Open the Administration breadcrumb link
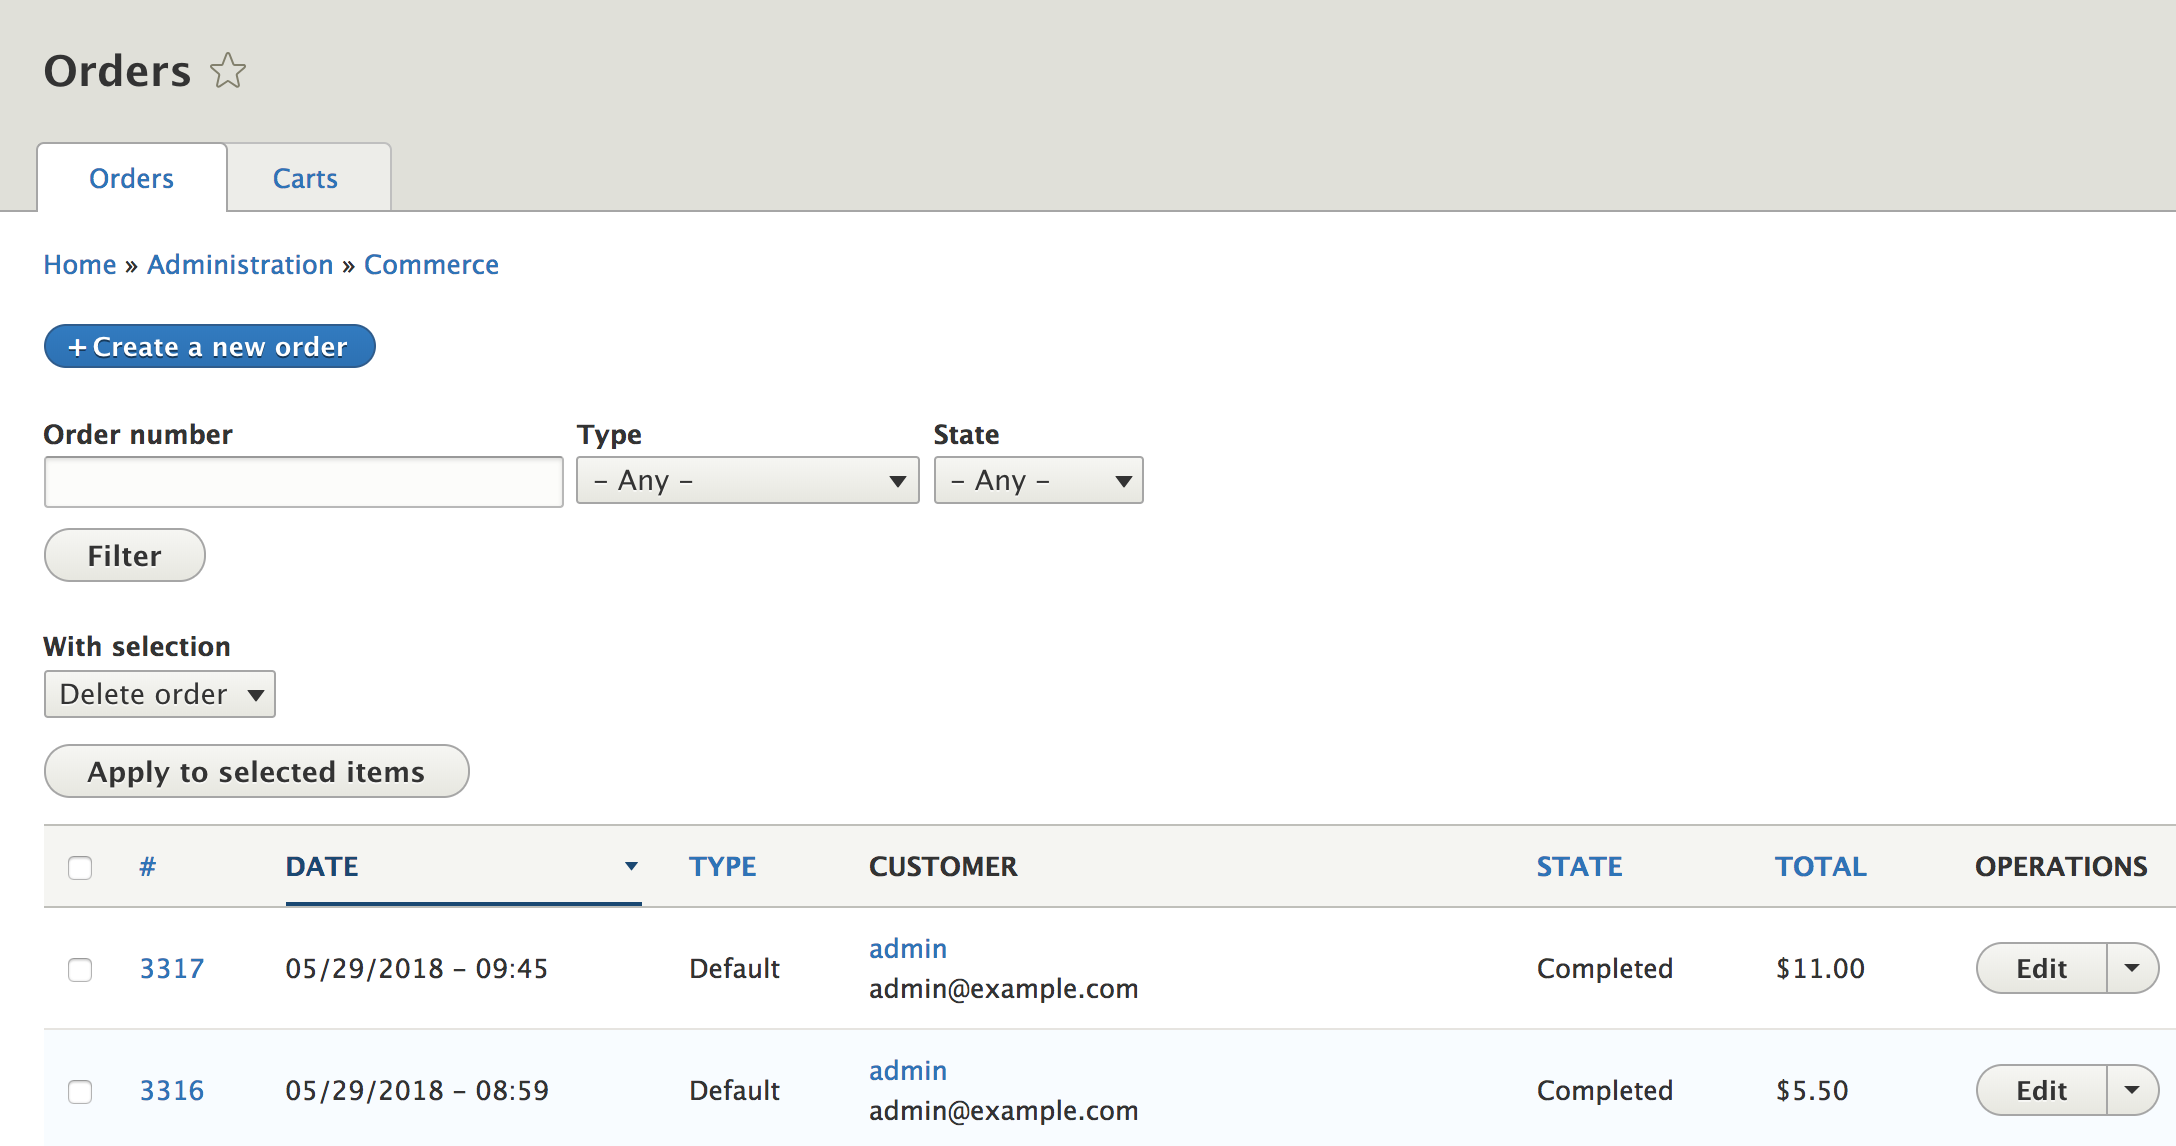The height and width of the screenshot is (1146, 2176). click(240, 264)
